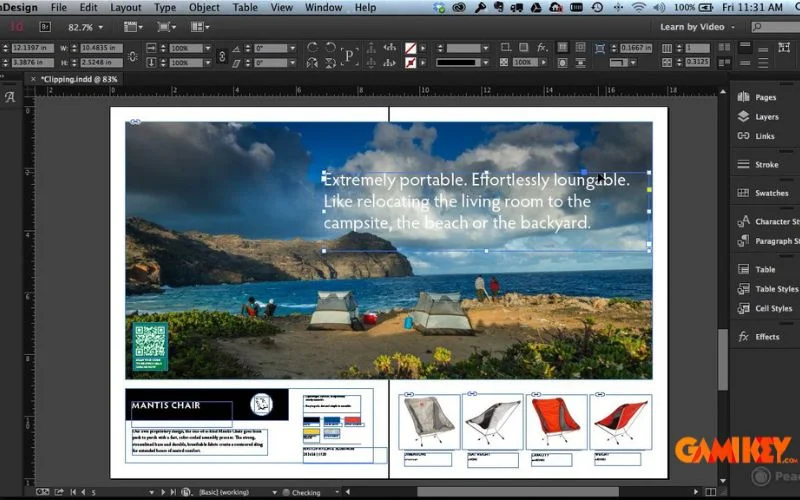Toggle the split layout view button
Viewport: 800px width, 500px height.
(x=710, y=492)
